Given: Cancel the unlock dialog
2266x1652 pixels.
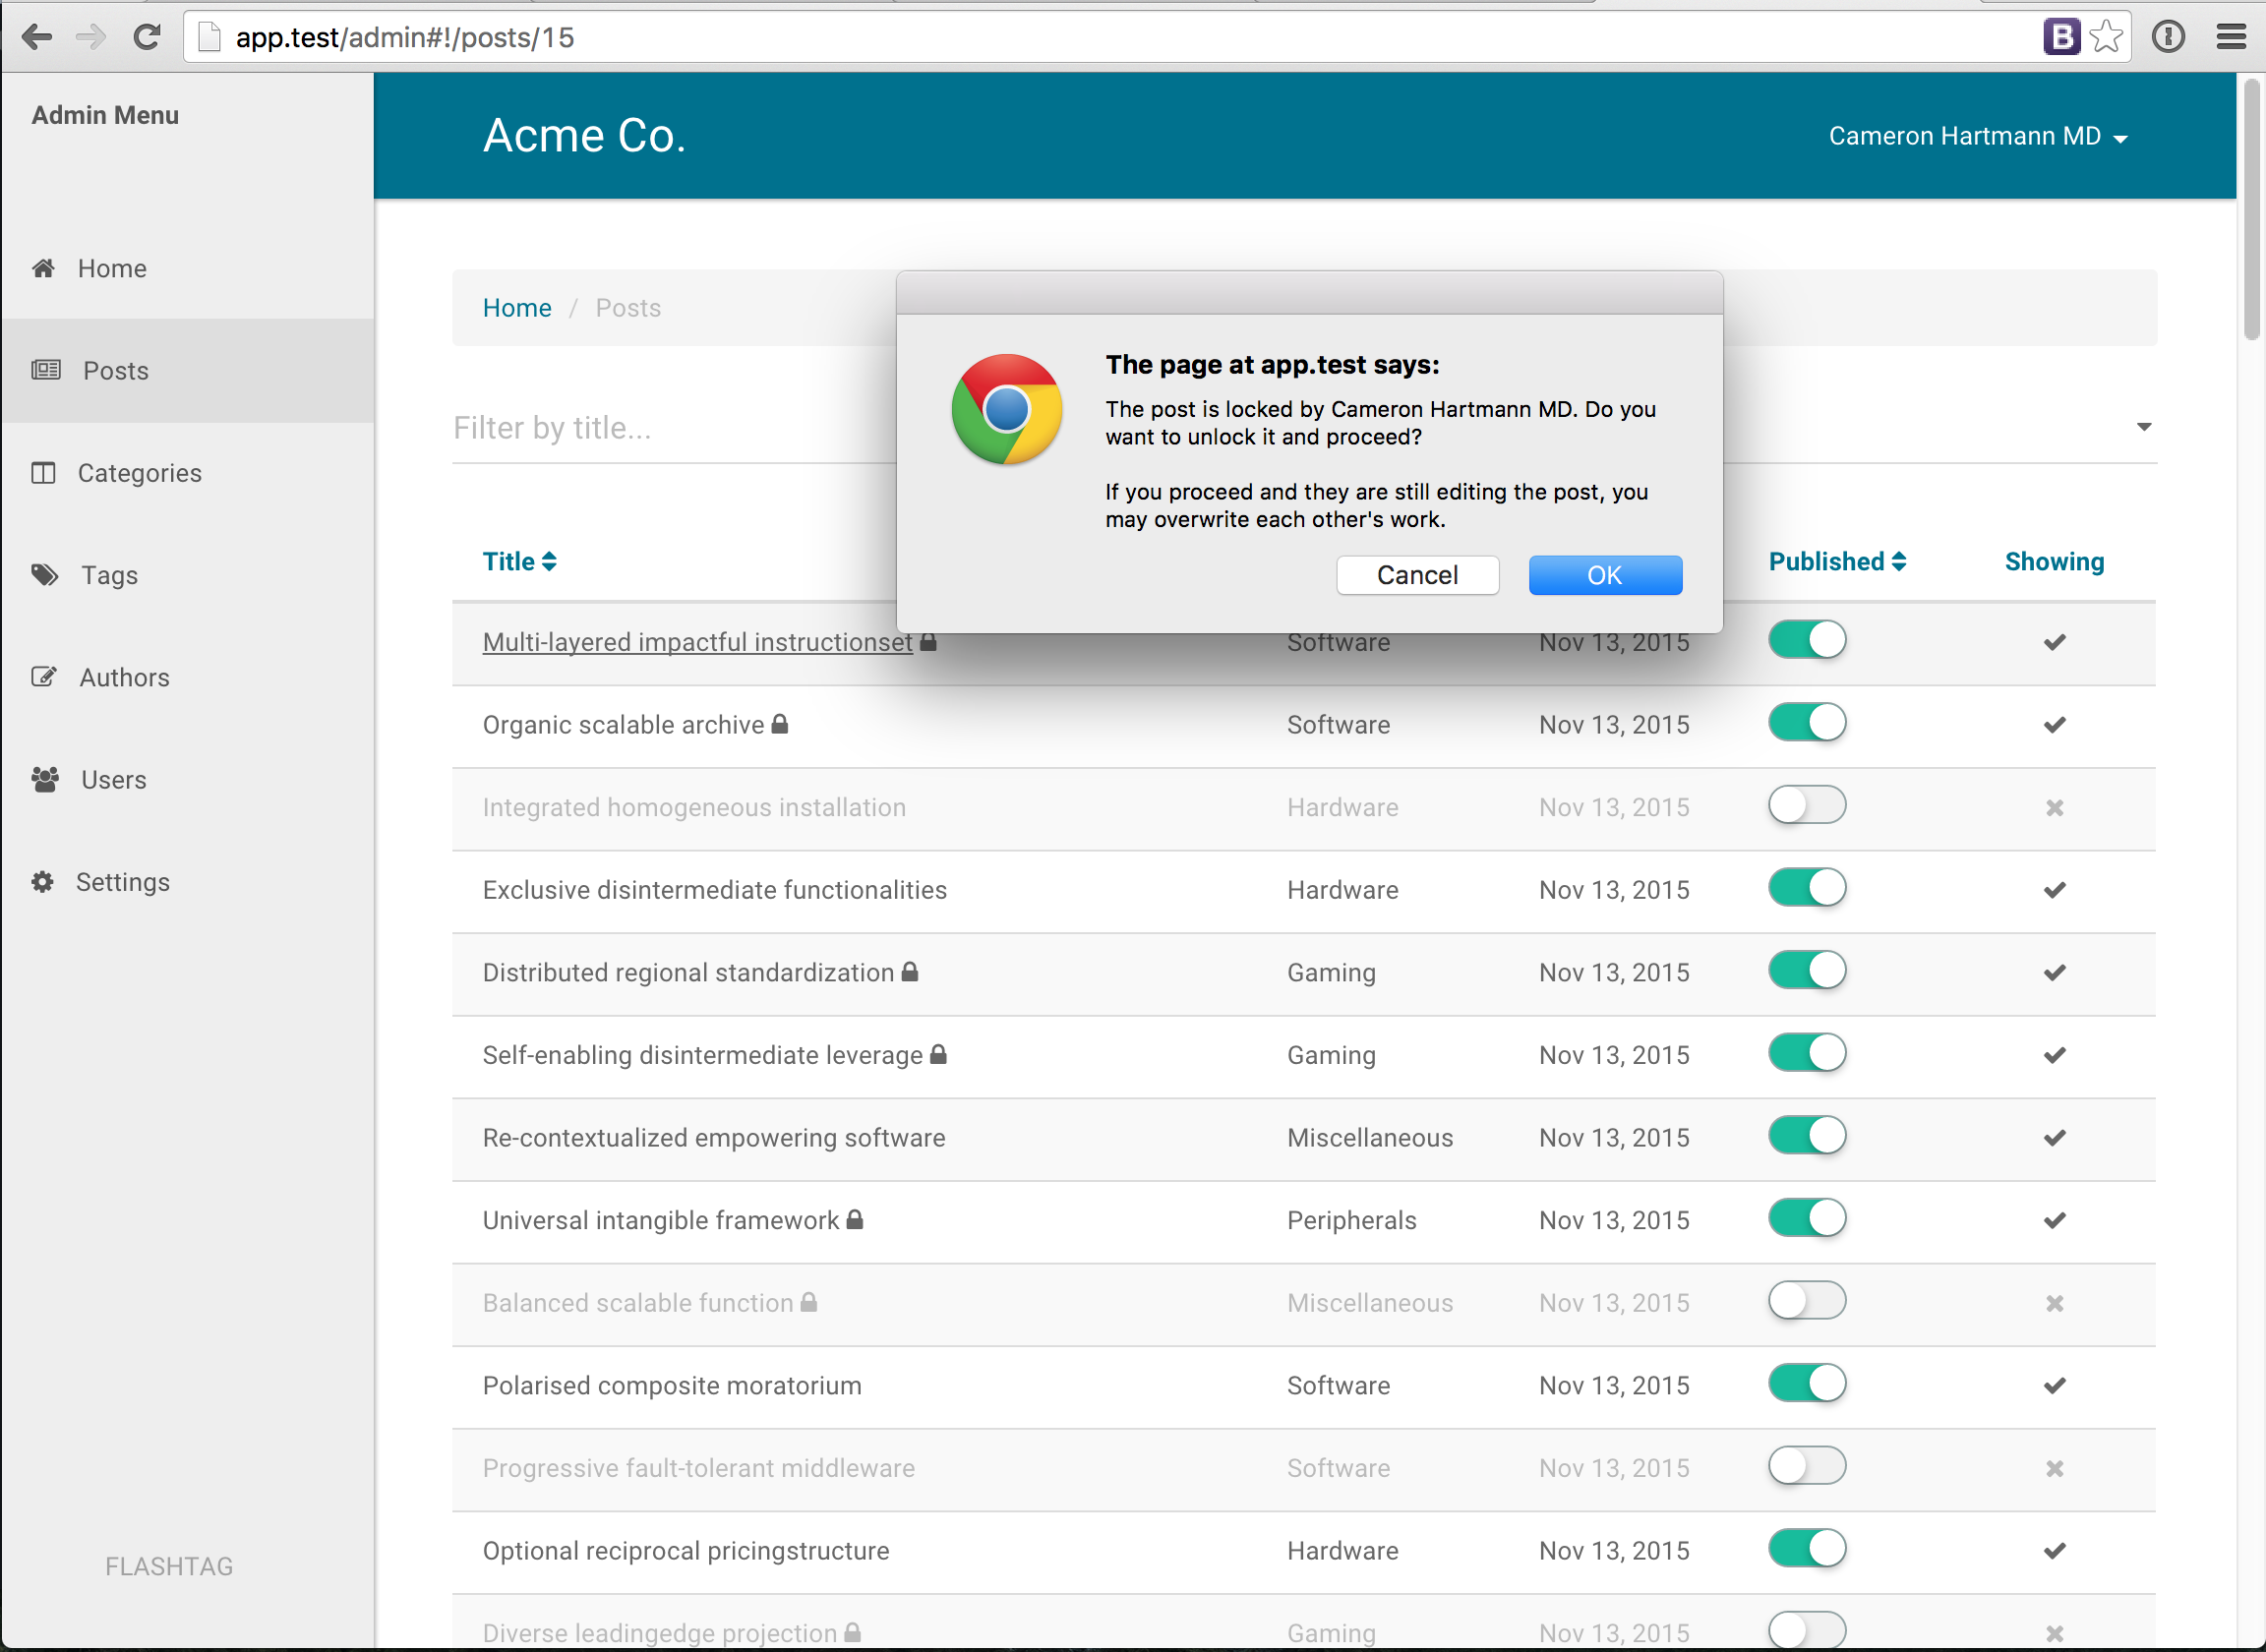Looking at the screenshot, I should coord(1417,575).
